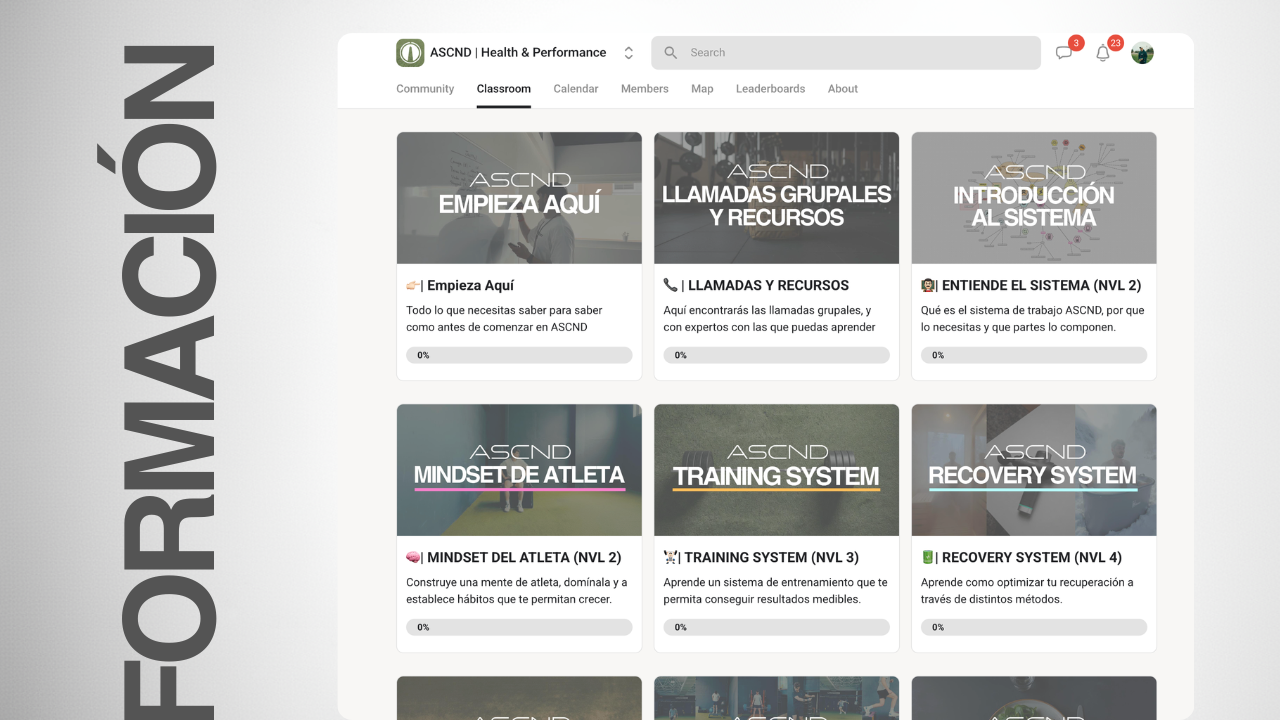Select the Classroom tab
This screenshot has width=1280, height=720.
point(504,89)
